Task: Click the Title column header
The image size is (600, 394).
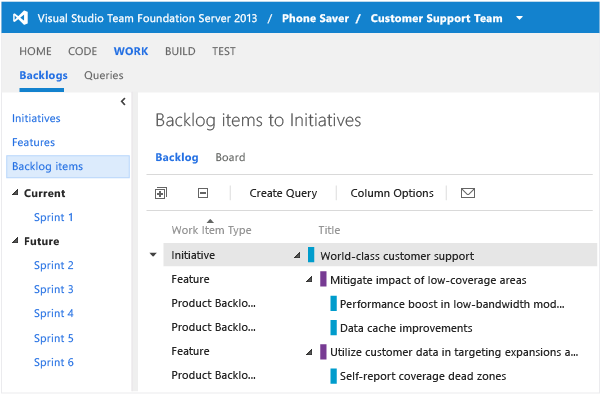Action: coord(329,230)
